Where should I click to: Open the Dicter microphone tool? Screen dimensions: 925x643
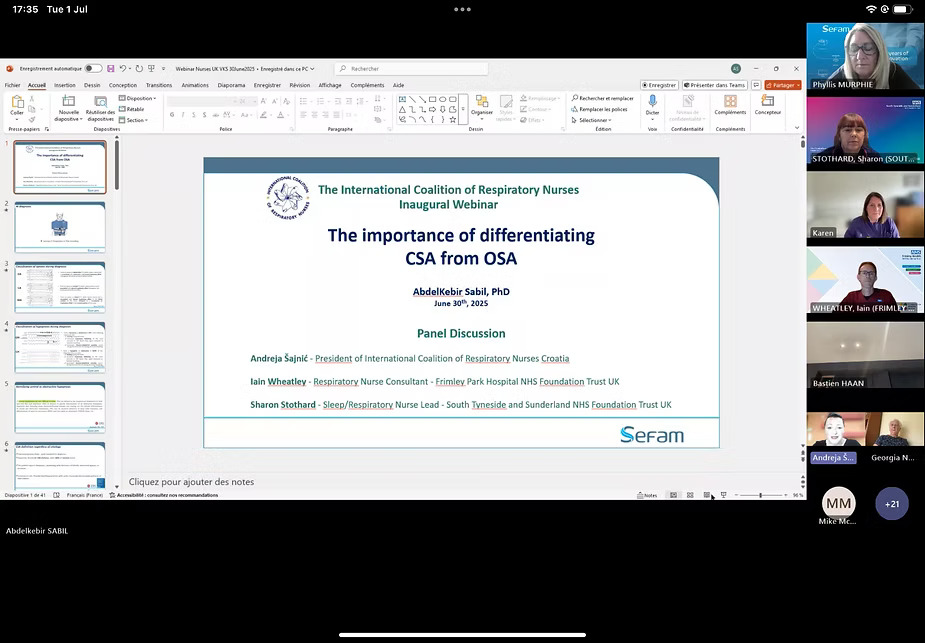coord(652,103)
